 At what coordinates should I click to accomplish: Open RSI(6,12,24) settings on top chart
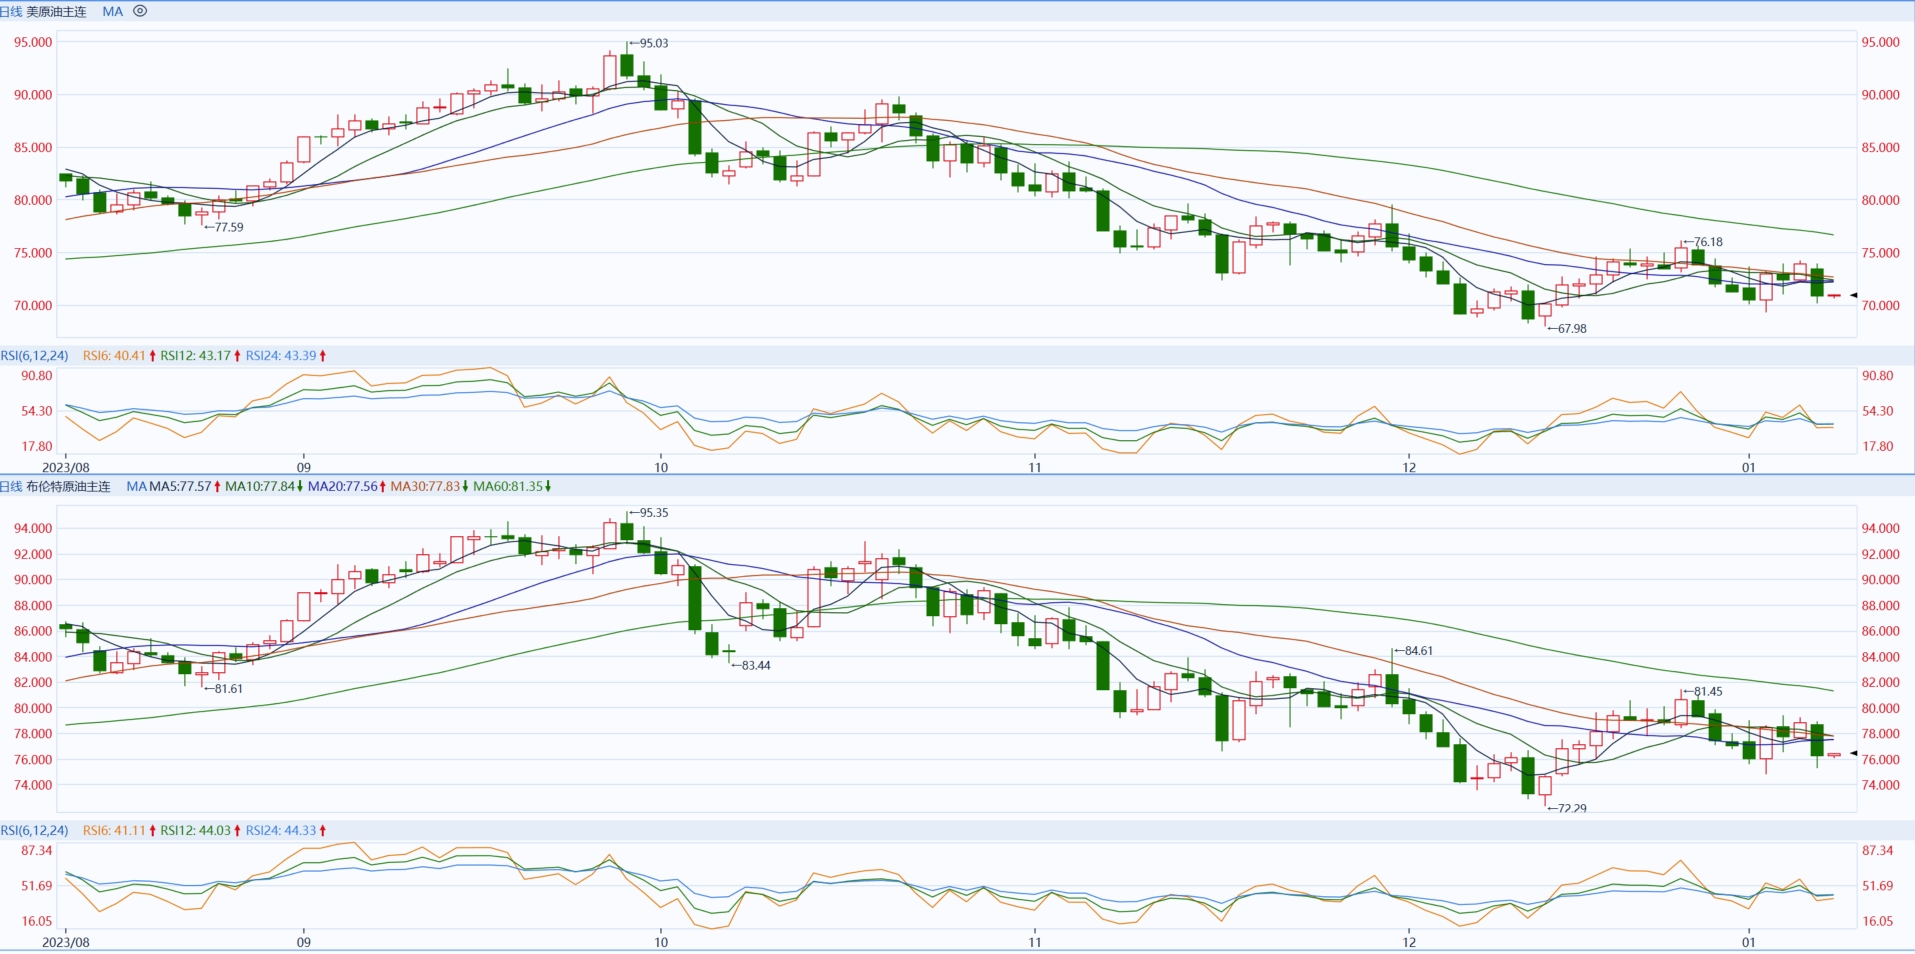point(35,356)
